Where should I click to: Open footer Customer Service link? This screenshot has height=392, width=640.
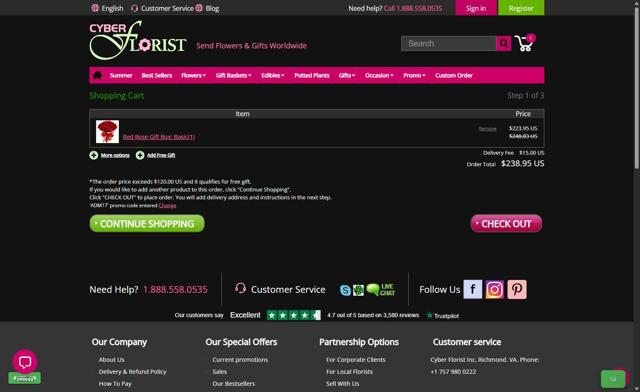(x=288, y=290)
